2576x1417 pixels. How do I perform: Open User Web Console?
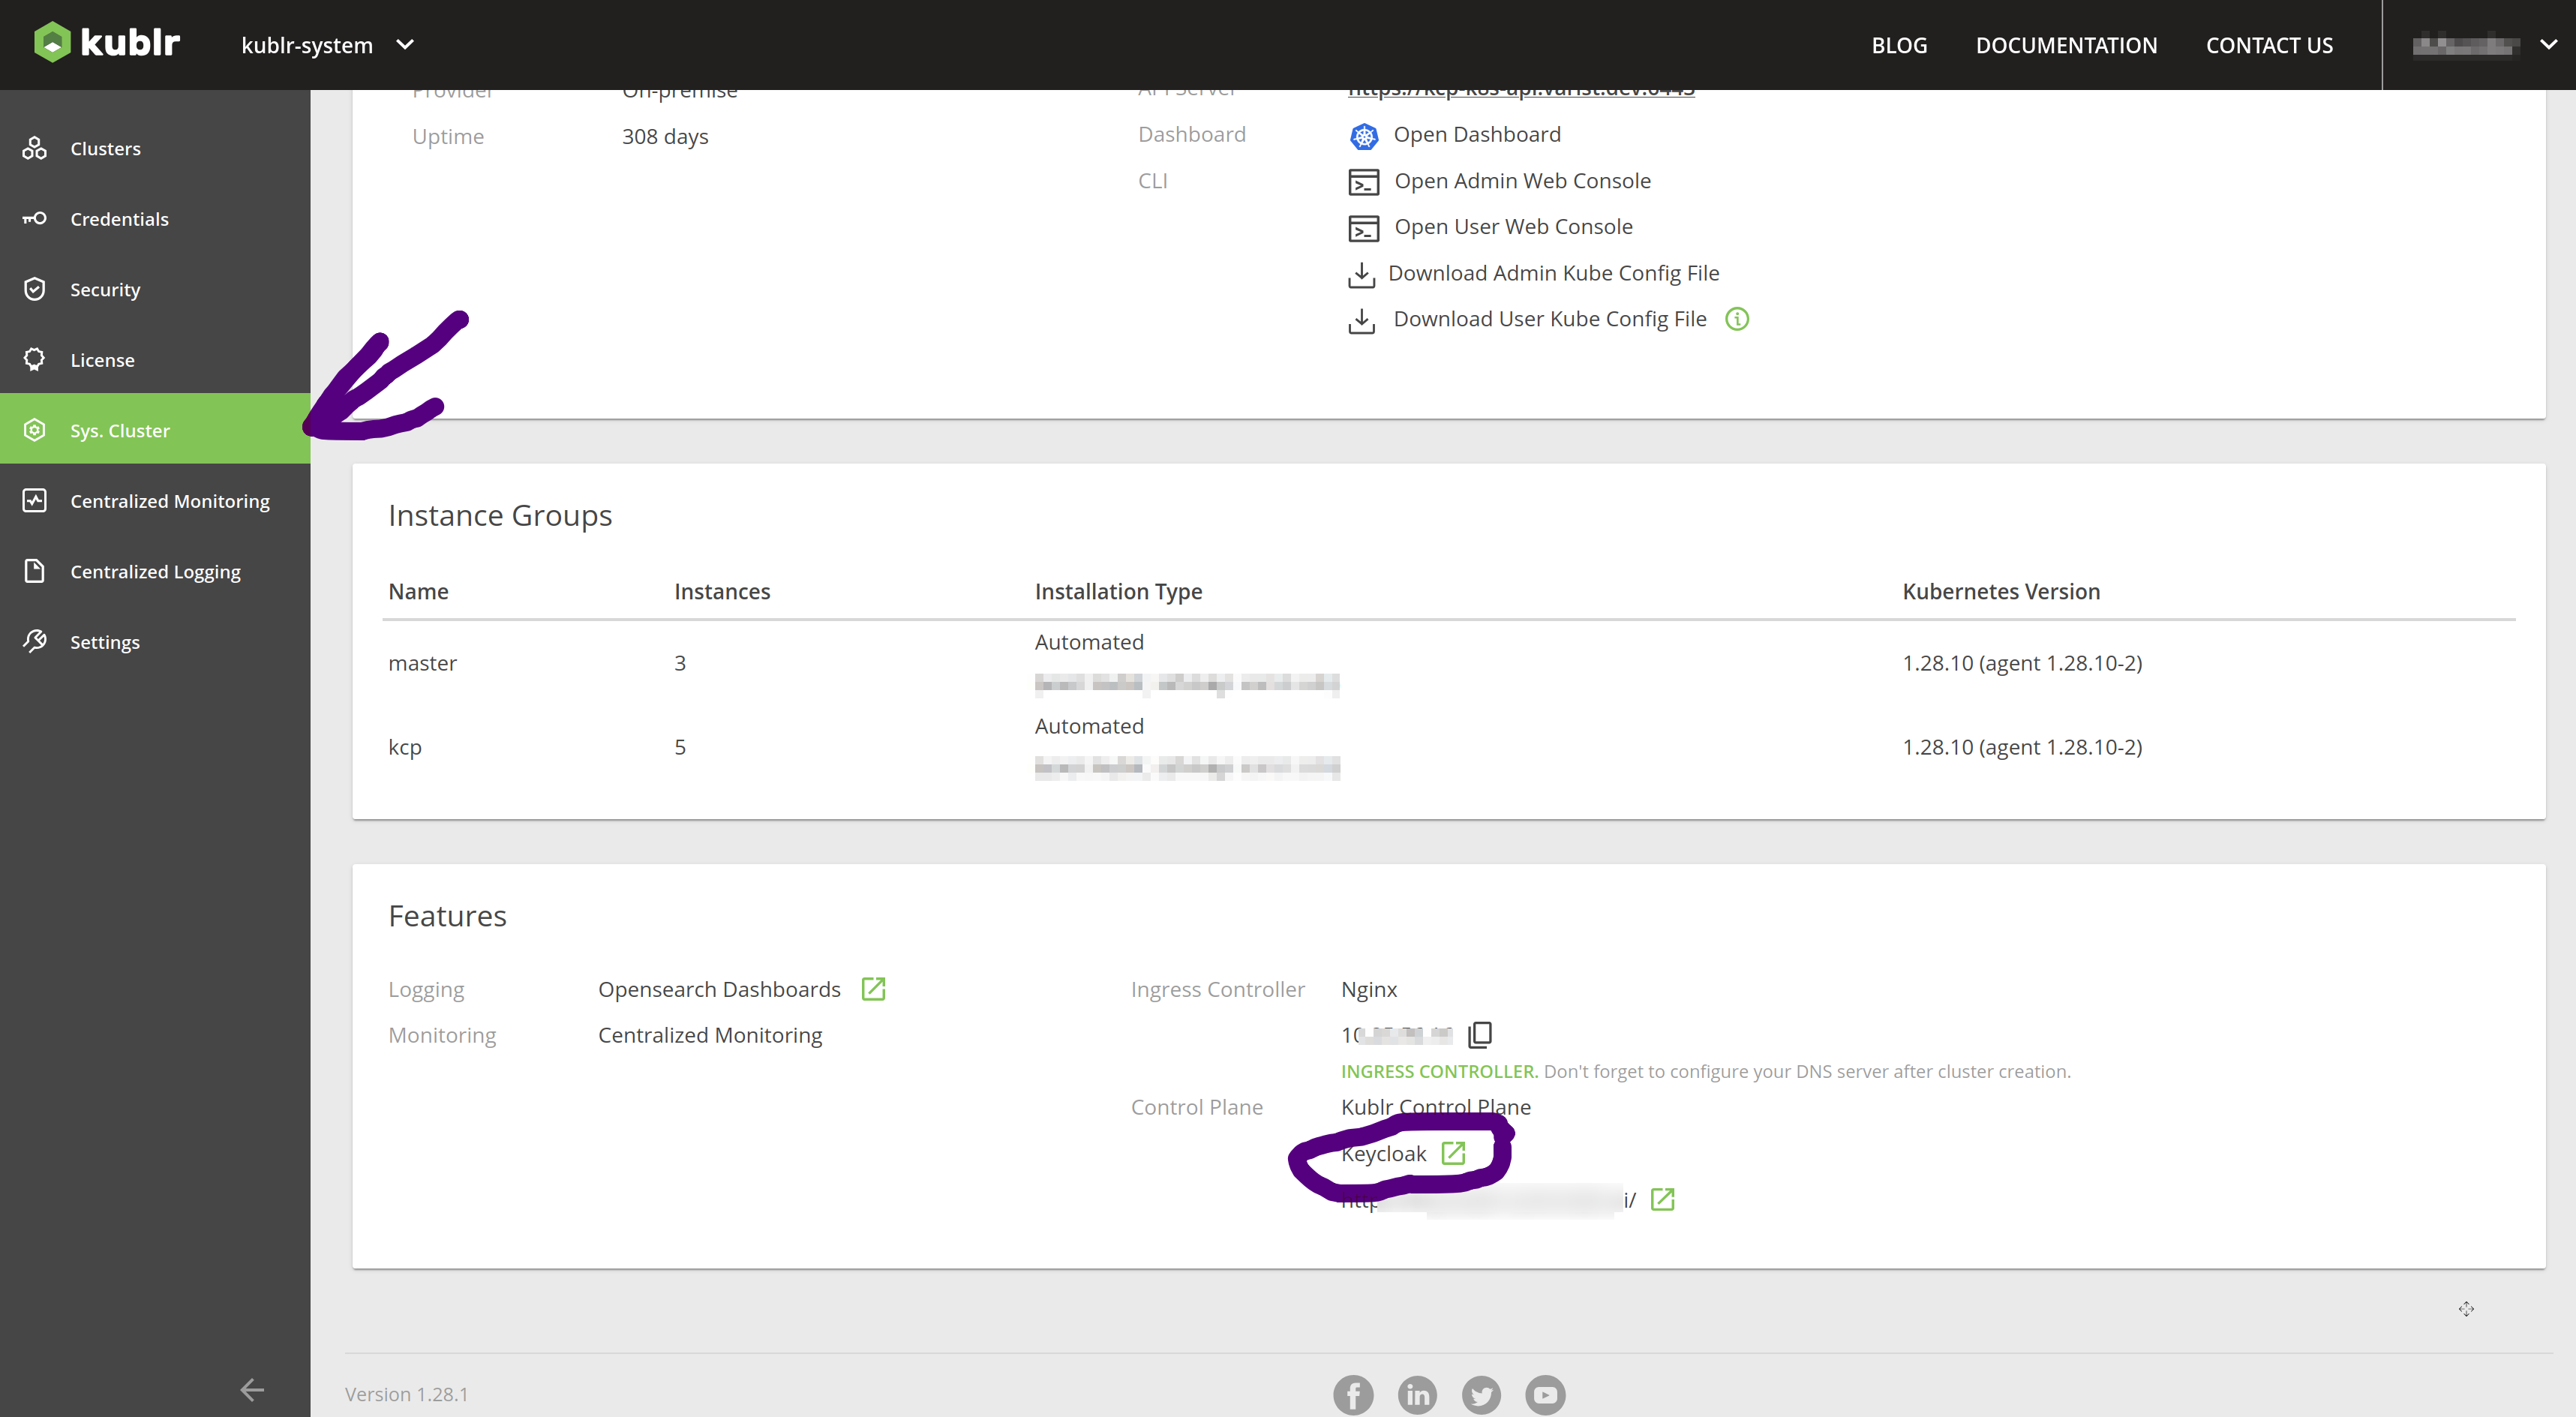(x=1512, y=227)
